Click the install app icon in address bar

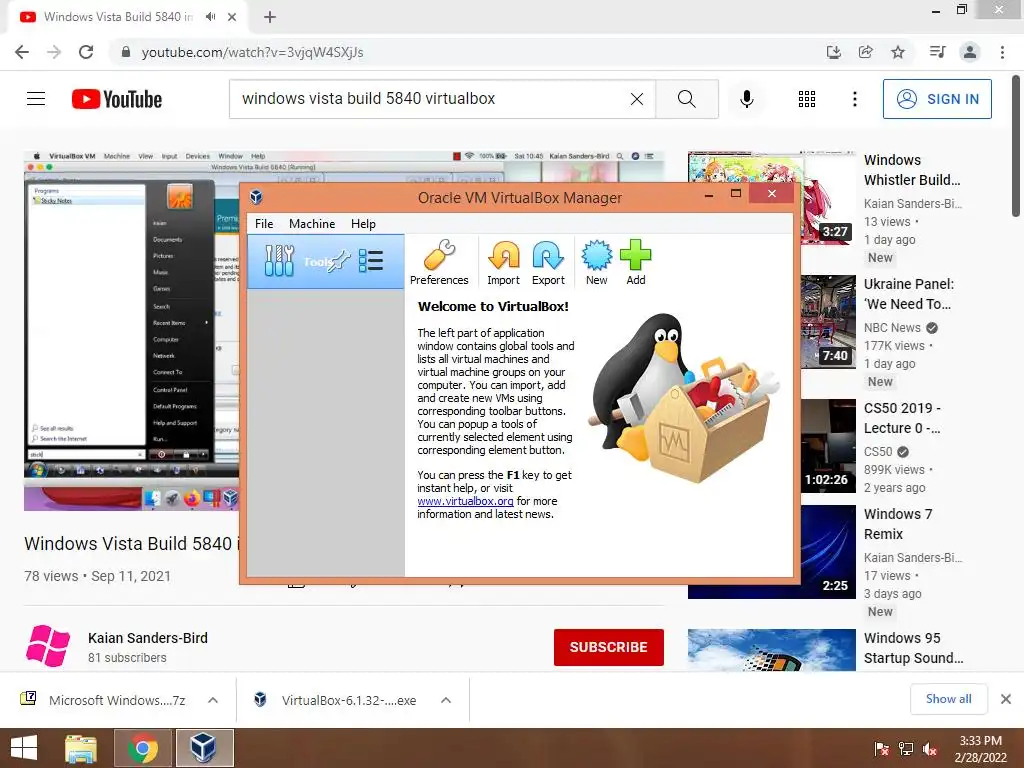click(x=833, y=52)
